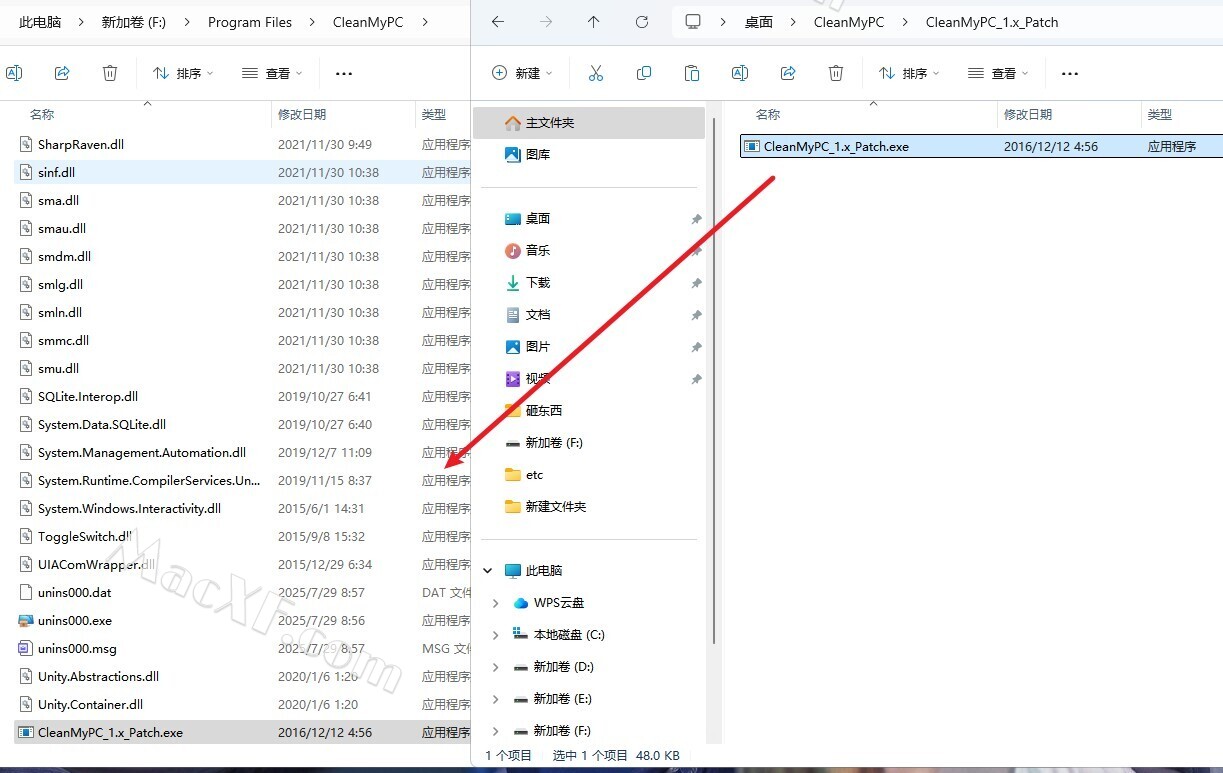Select CleanMyPC_1.x_Patch.exe in right window
Image resolution: width=1223 pixels, height=773 pixels.
(x=982, y=146)
